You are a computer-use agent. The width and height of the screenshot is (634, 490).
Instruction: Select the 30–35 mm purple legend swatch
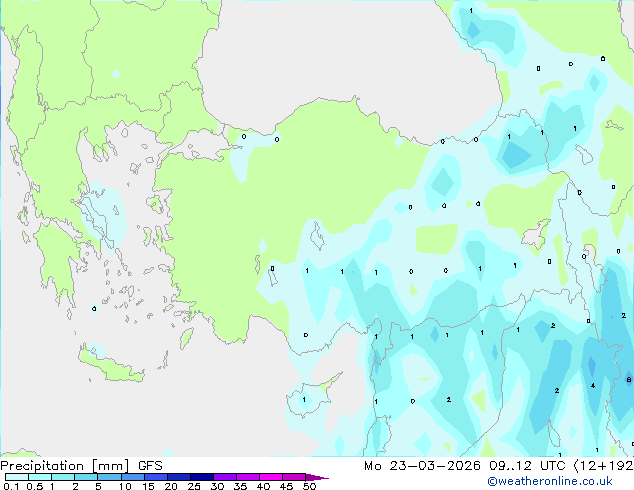click(x=224, y=477)
